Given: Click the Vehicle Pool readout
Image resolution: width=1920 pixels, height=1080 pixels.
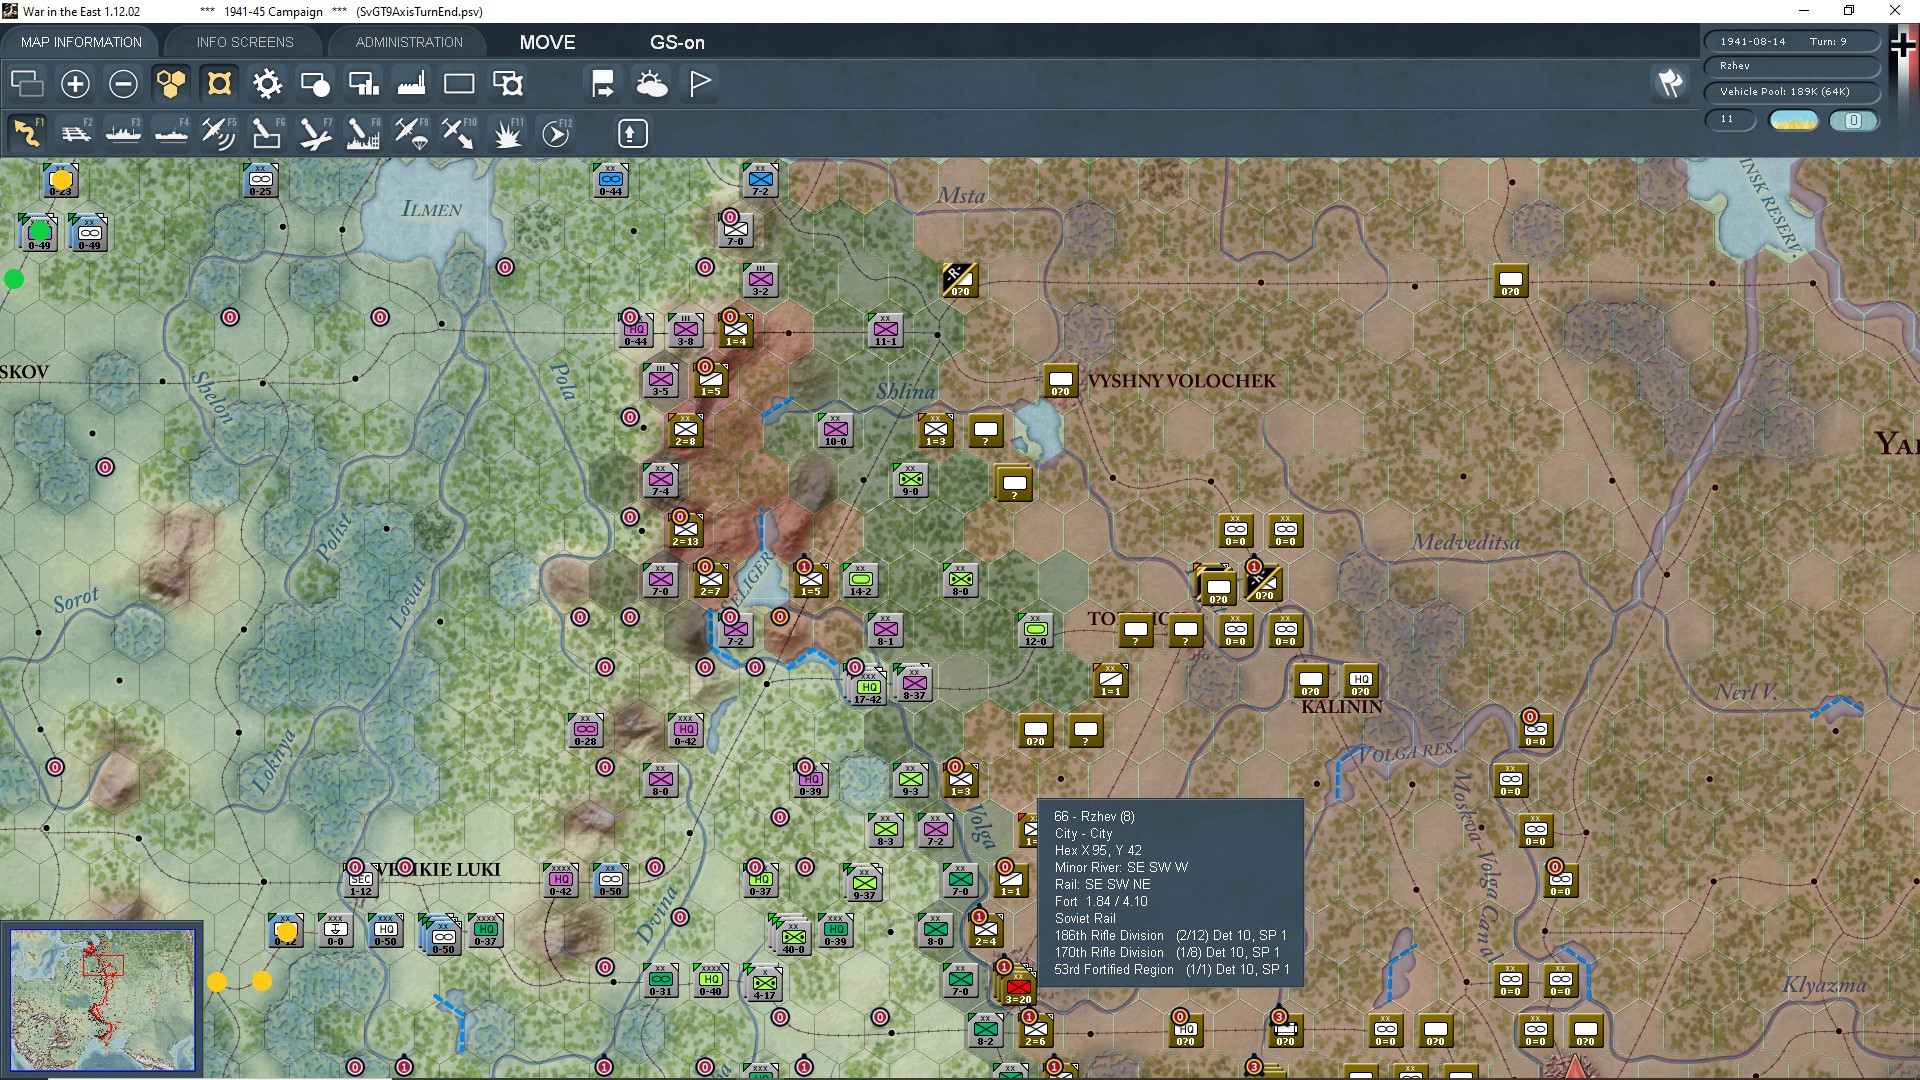Looking at the screenshot, I should click(x=1791, y=91).
